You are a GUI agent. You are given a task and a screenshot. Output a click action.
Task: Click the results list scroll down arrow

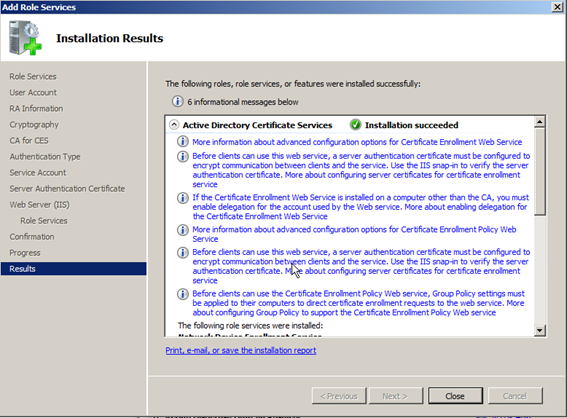click(x=540, y=330)
